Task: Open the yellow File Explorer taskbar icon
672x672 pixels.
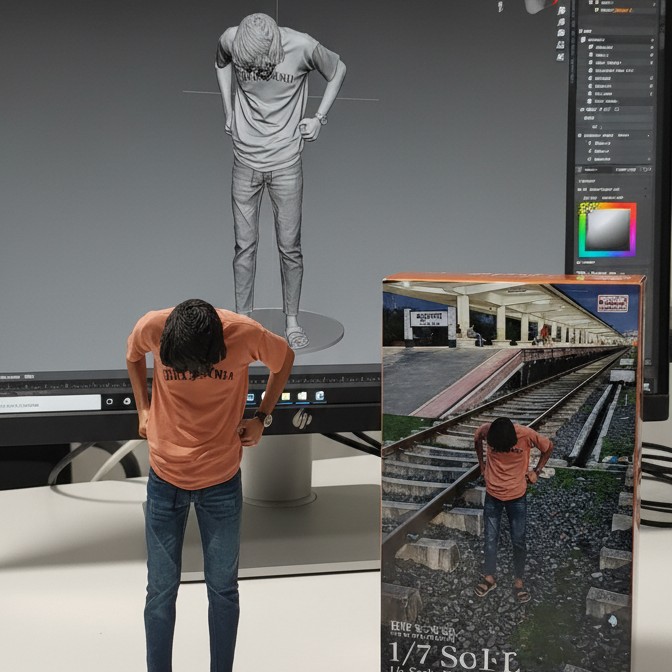Action: (286, 397)
